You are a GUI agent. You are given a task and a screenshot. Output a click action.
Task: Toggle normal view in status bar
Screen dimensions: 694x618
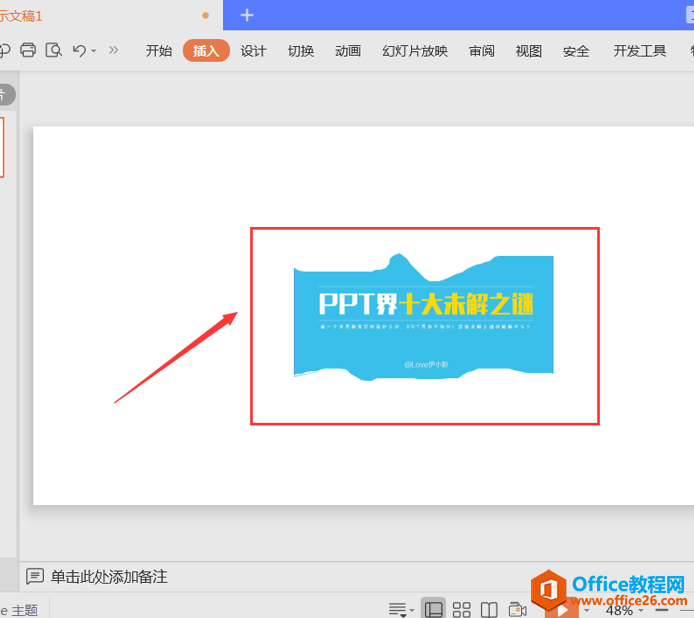click(433, 609)
